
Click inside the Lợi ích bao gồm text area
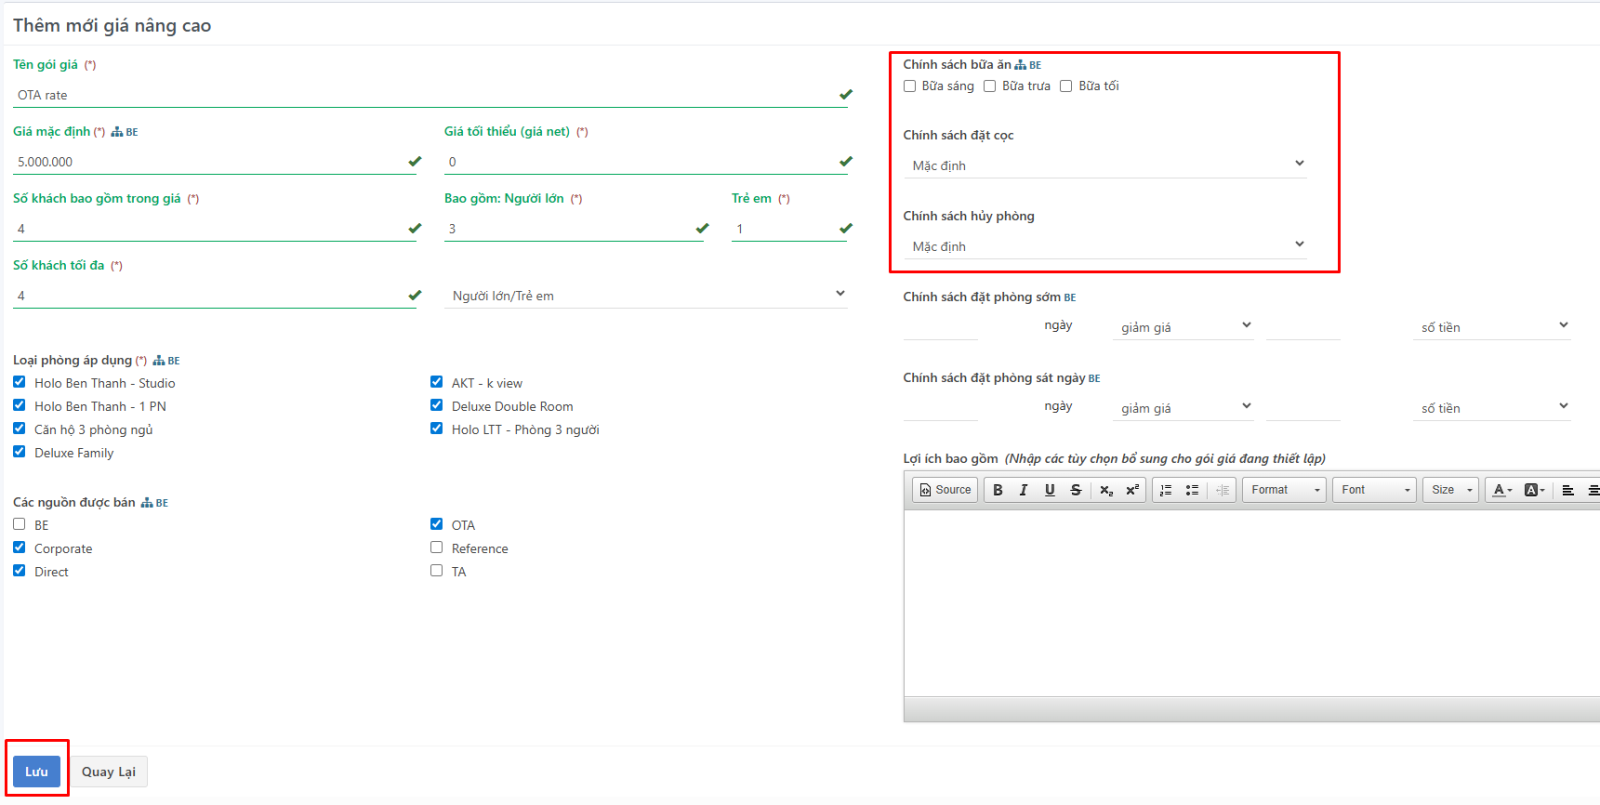pos(1252,603)
